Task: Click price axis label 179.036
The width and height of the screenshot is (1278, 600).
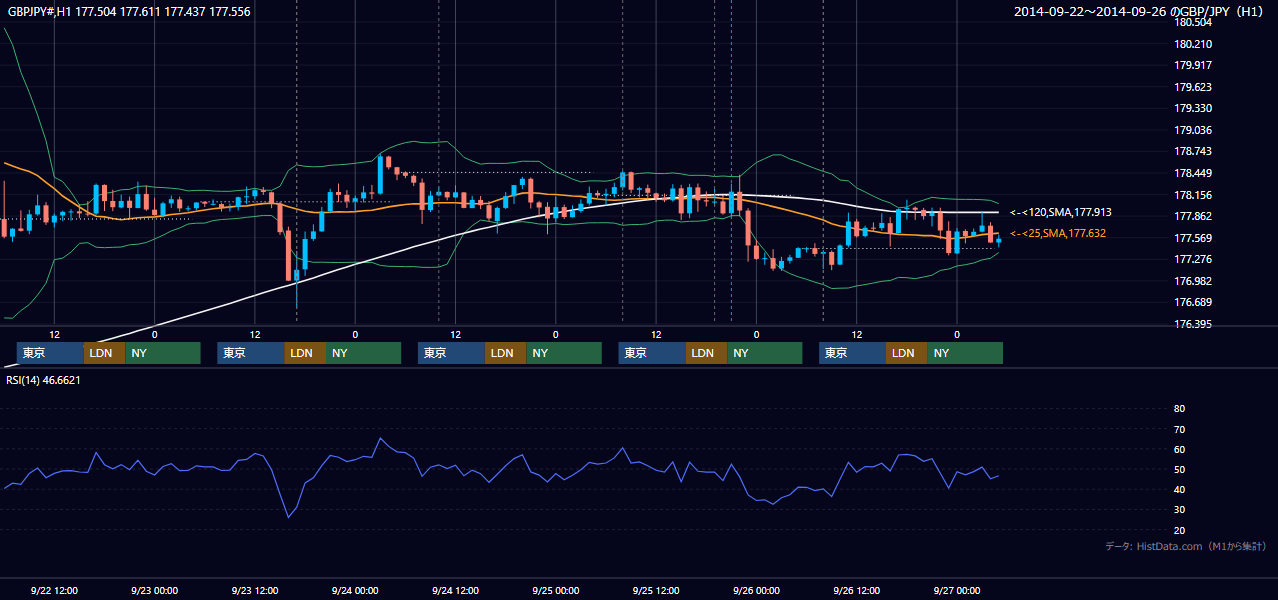Action: [x=1193, y=130]
